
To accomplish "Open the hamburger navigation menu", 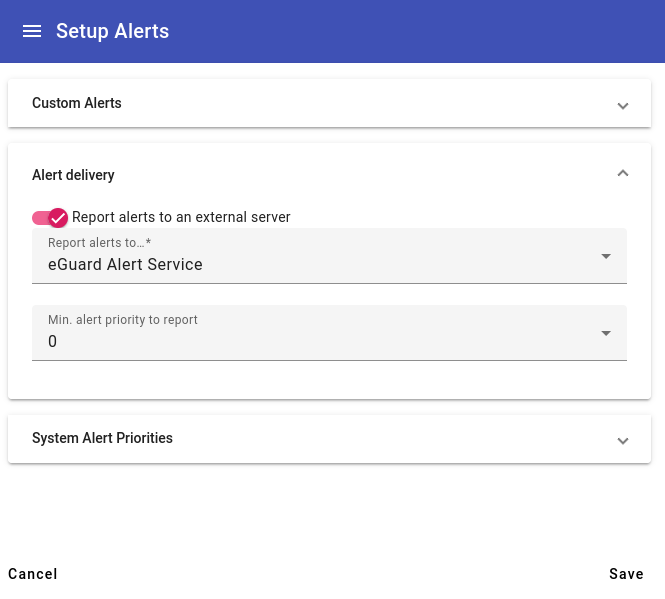I will [32, 31].
